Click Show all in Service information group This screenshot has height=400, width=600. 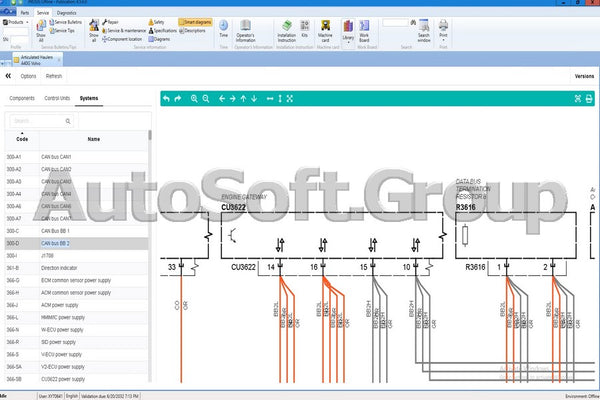[x=94, y=31]
